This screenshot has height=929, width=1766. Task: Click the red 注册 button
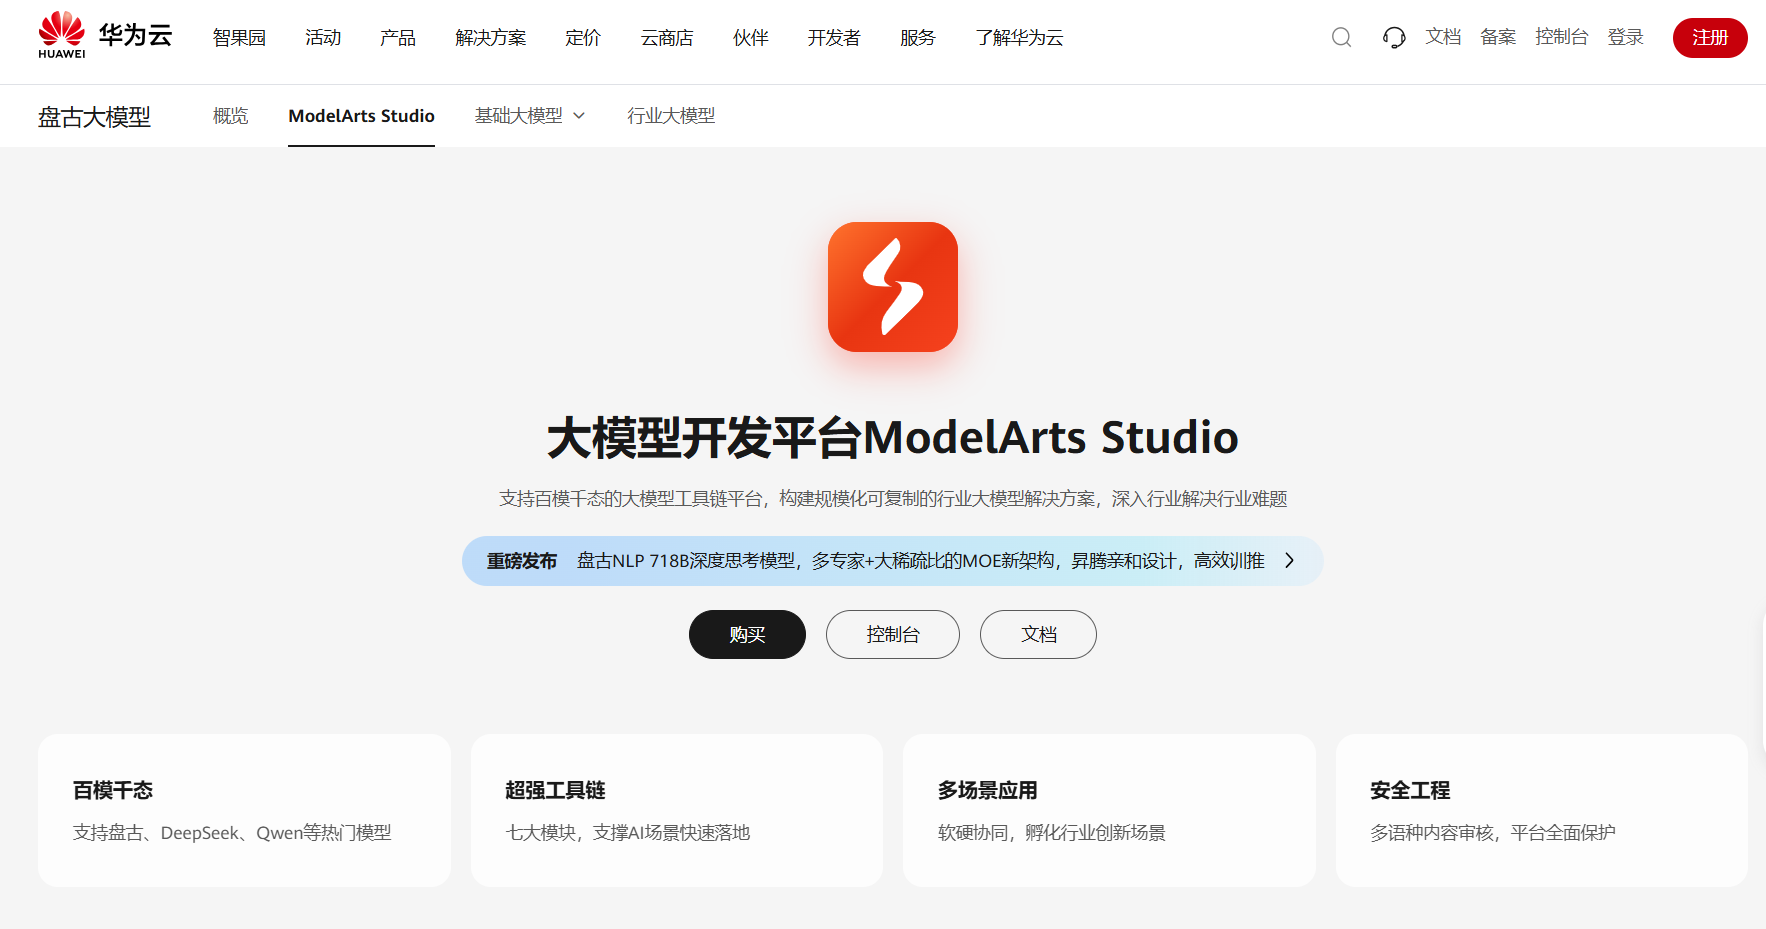pos(1710,38)
